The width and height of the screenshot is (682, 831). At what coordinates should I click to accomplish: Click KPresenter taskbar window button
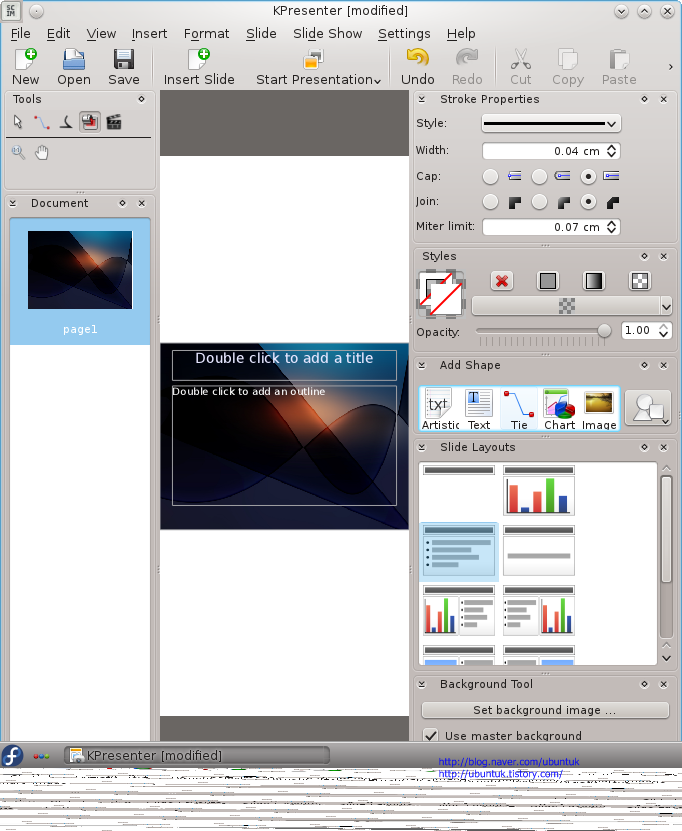(x=197, y=755)
